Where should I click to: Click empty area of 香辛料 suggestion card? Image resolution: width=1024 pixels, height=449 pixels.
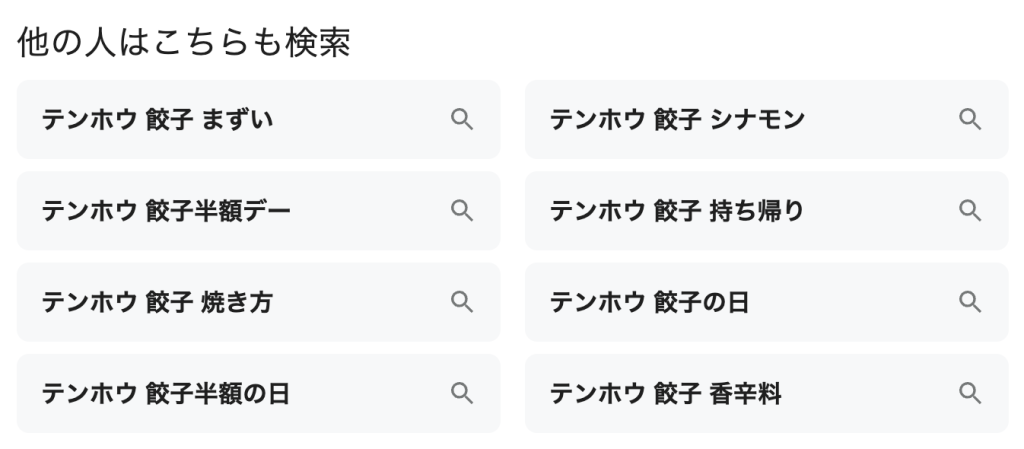tap(869, 394)
